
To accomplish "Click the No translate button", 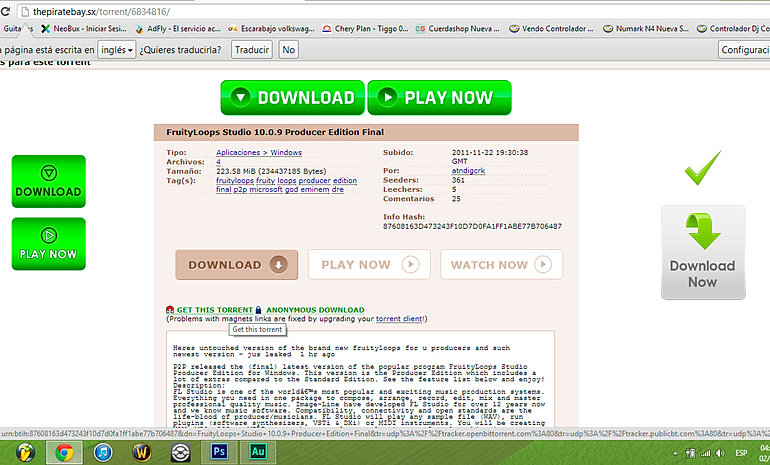I will 289,50.
